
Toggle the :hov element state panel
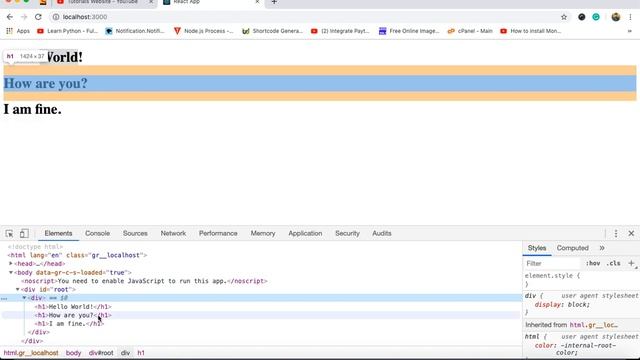click(593, 263)
